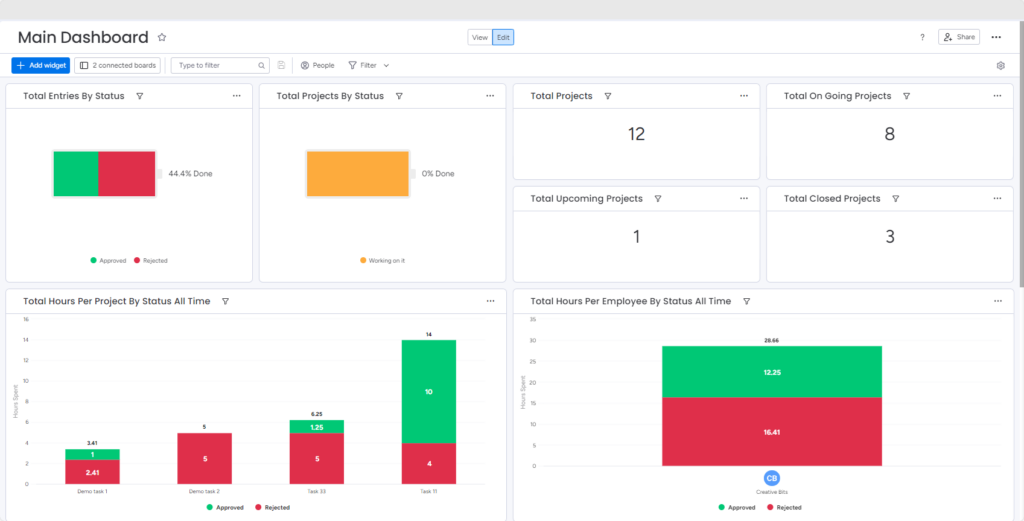Click the green Approved segment of battery chart
The image size is (1024, 521).
tap(76, 174)
